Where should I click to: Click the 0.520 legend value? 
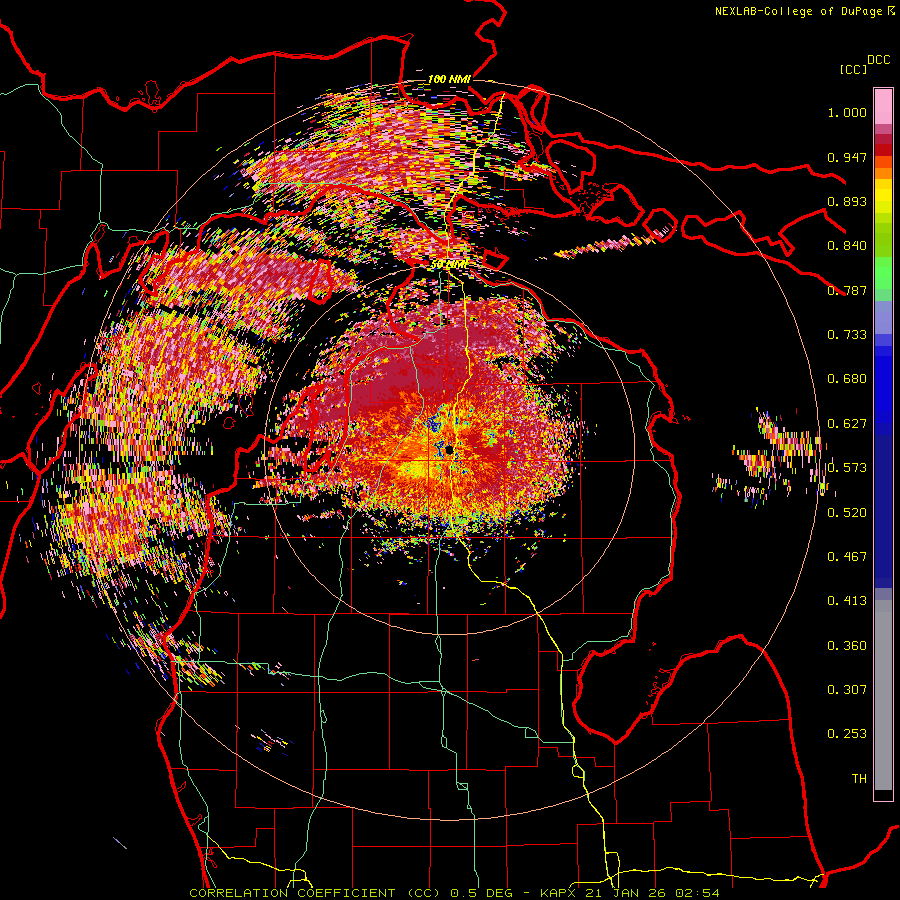(847, 513)
